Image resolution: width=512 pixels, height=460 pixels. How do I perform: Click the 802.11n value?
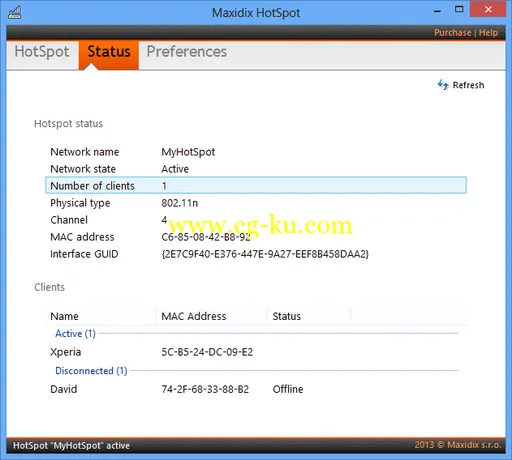179,203
